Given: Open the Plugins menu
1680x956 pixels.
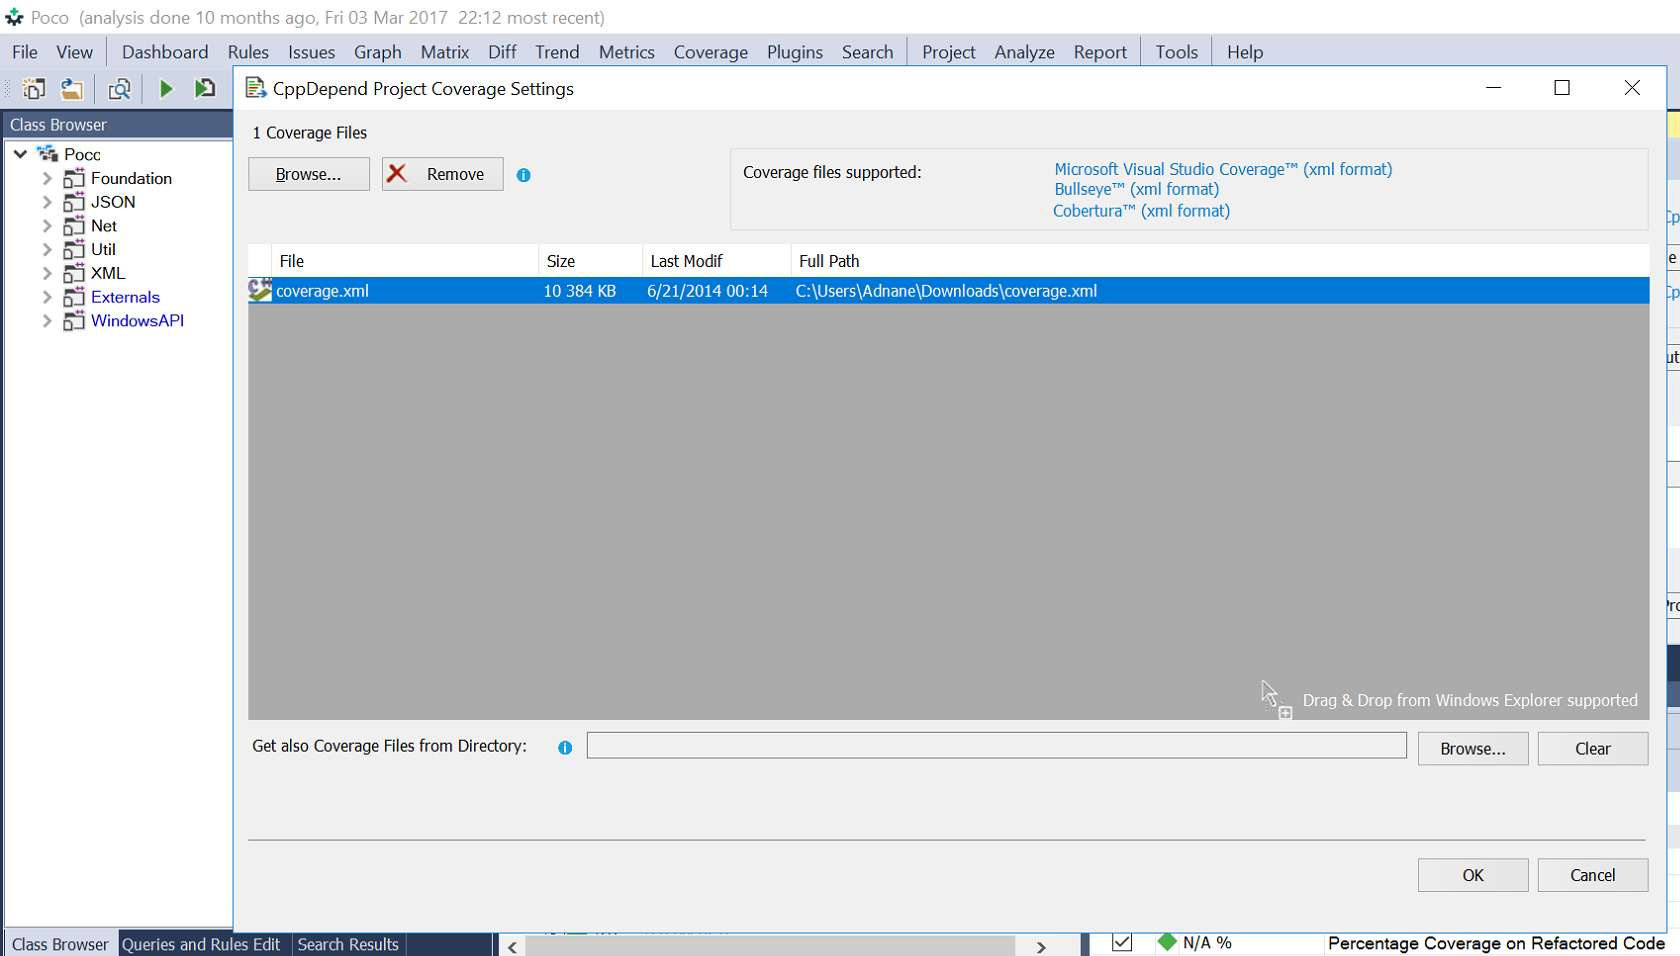Looking at the screenshot, I should point(795,52).
